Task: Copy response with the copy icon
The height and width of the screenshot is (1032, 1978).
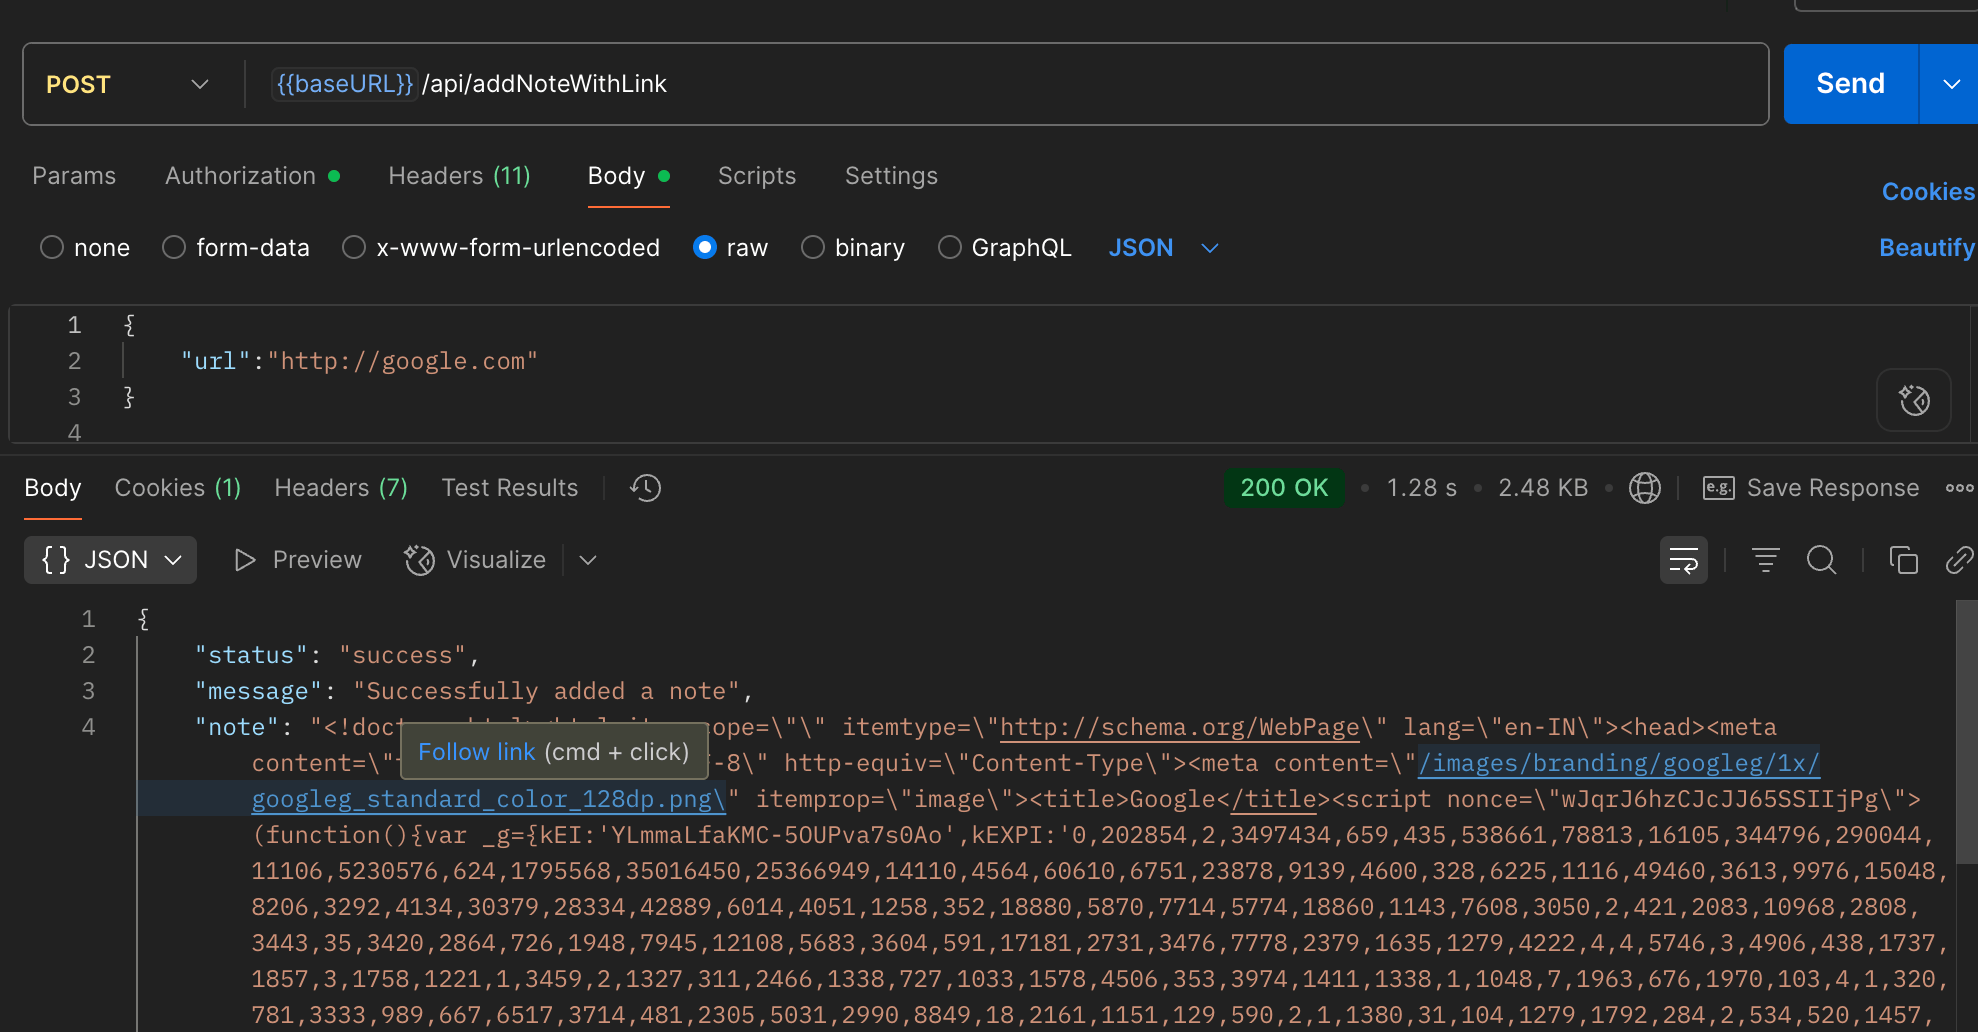Action: click(1903, 560)
